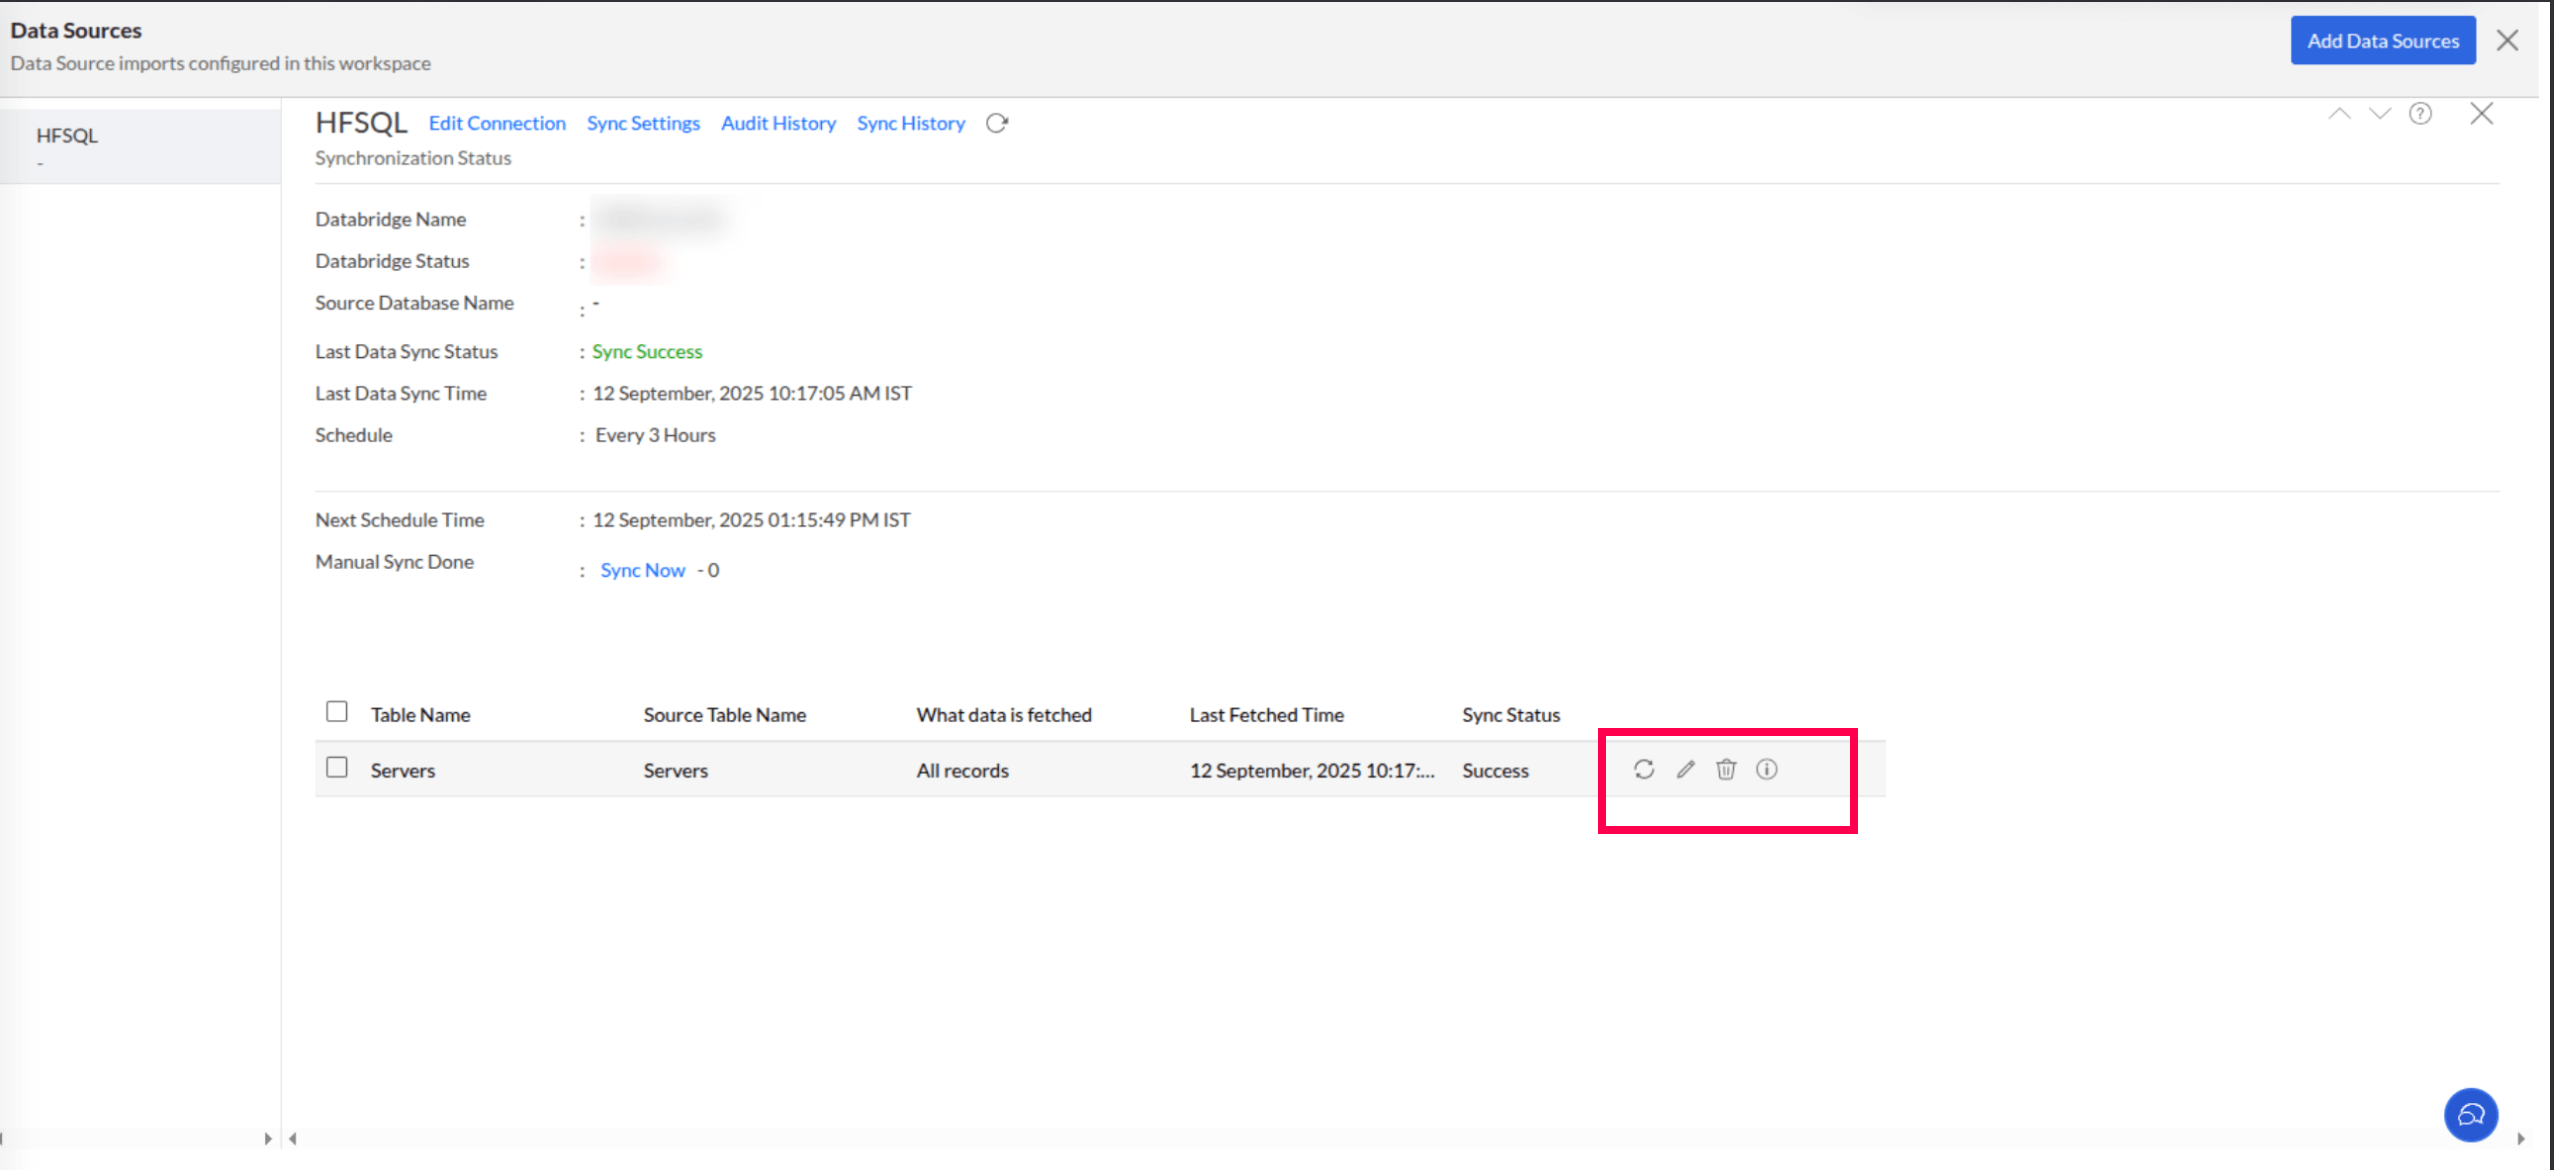Tick the select-all checkbox in table header

337,711
